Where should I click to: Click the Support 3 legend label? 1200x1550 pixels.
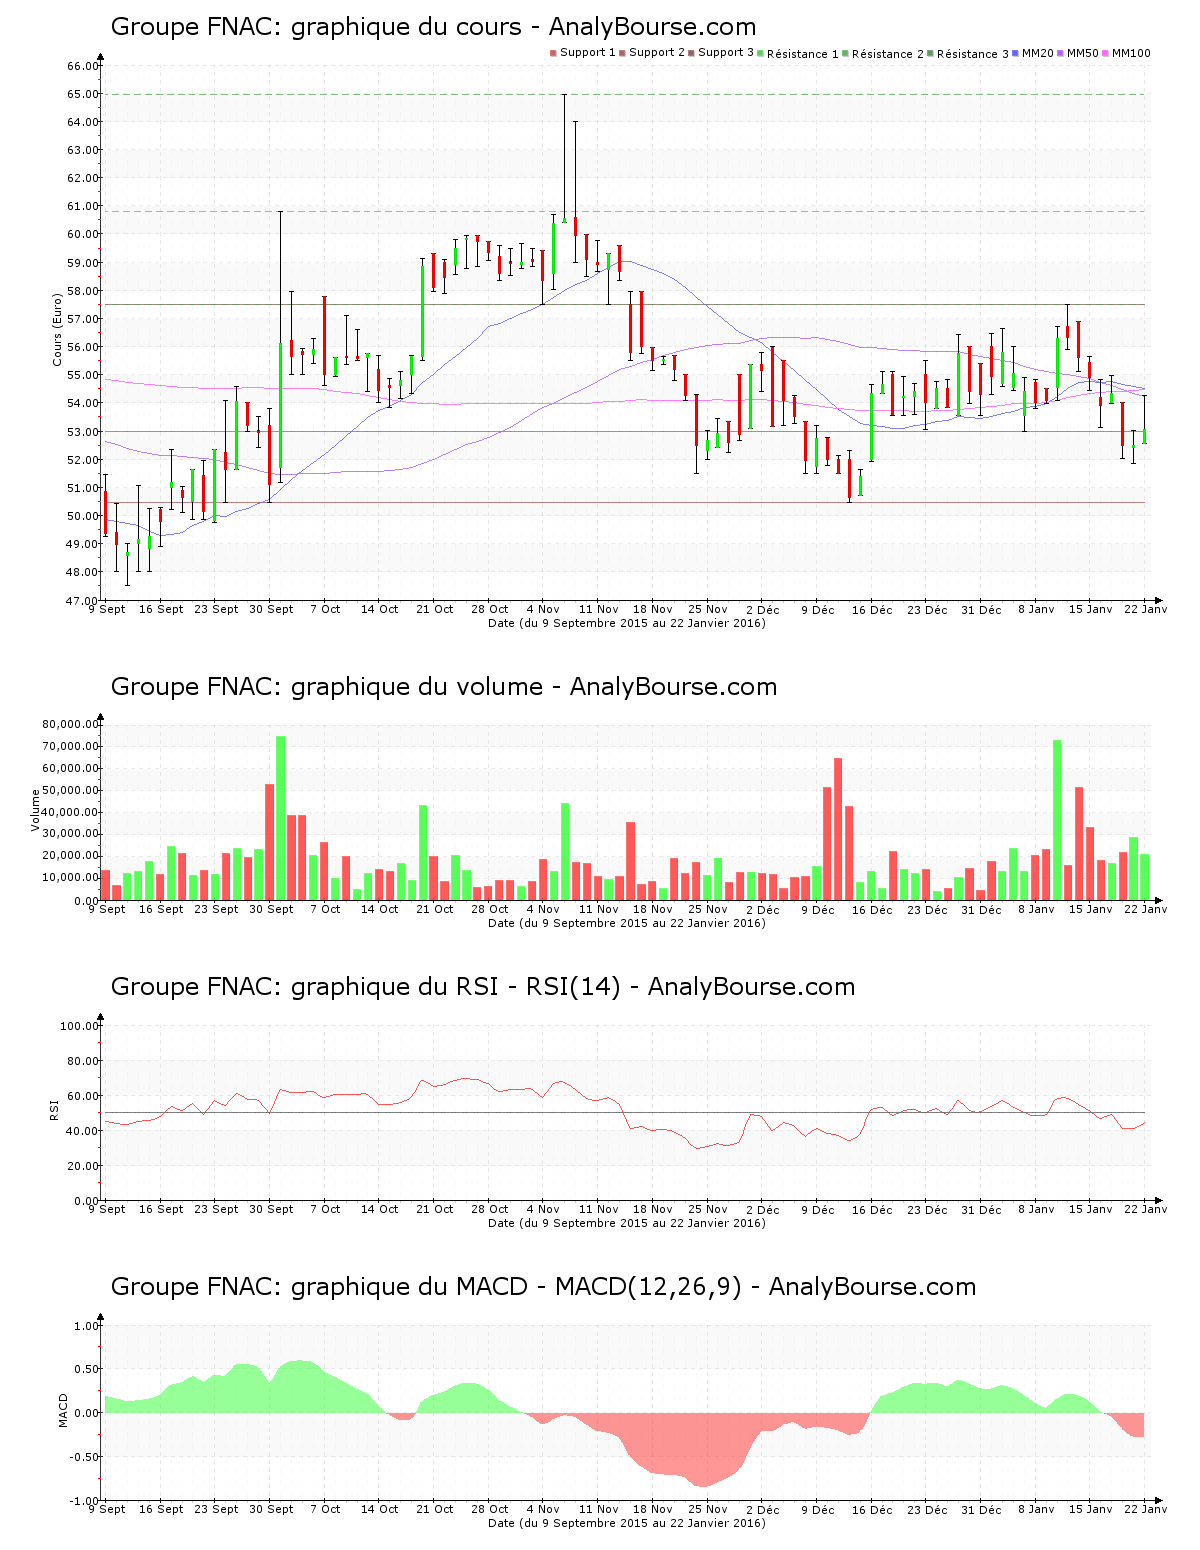pyautogui.click(x=726, y=53)
